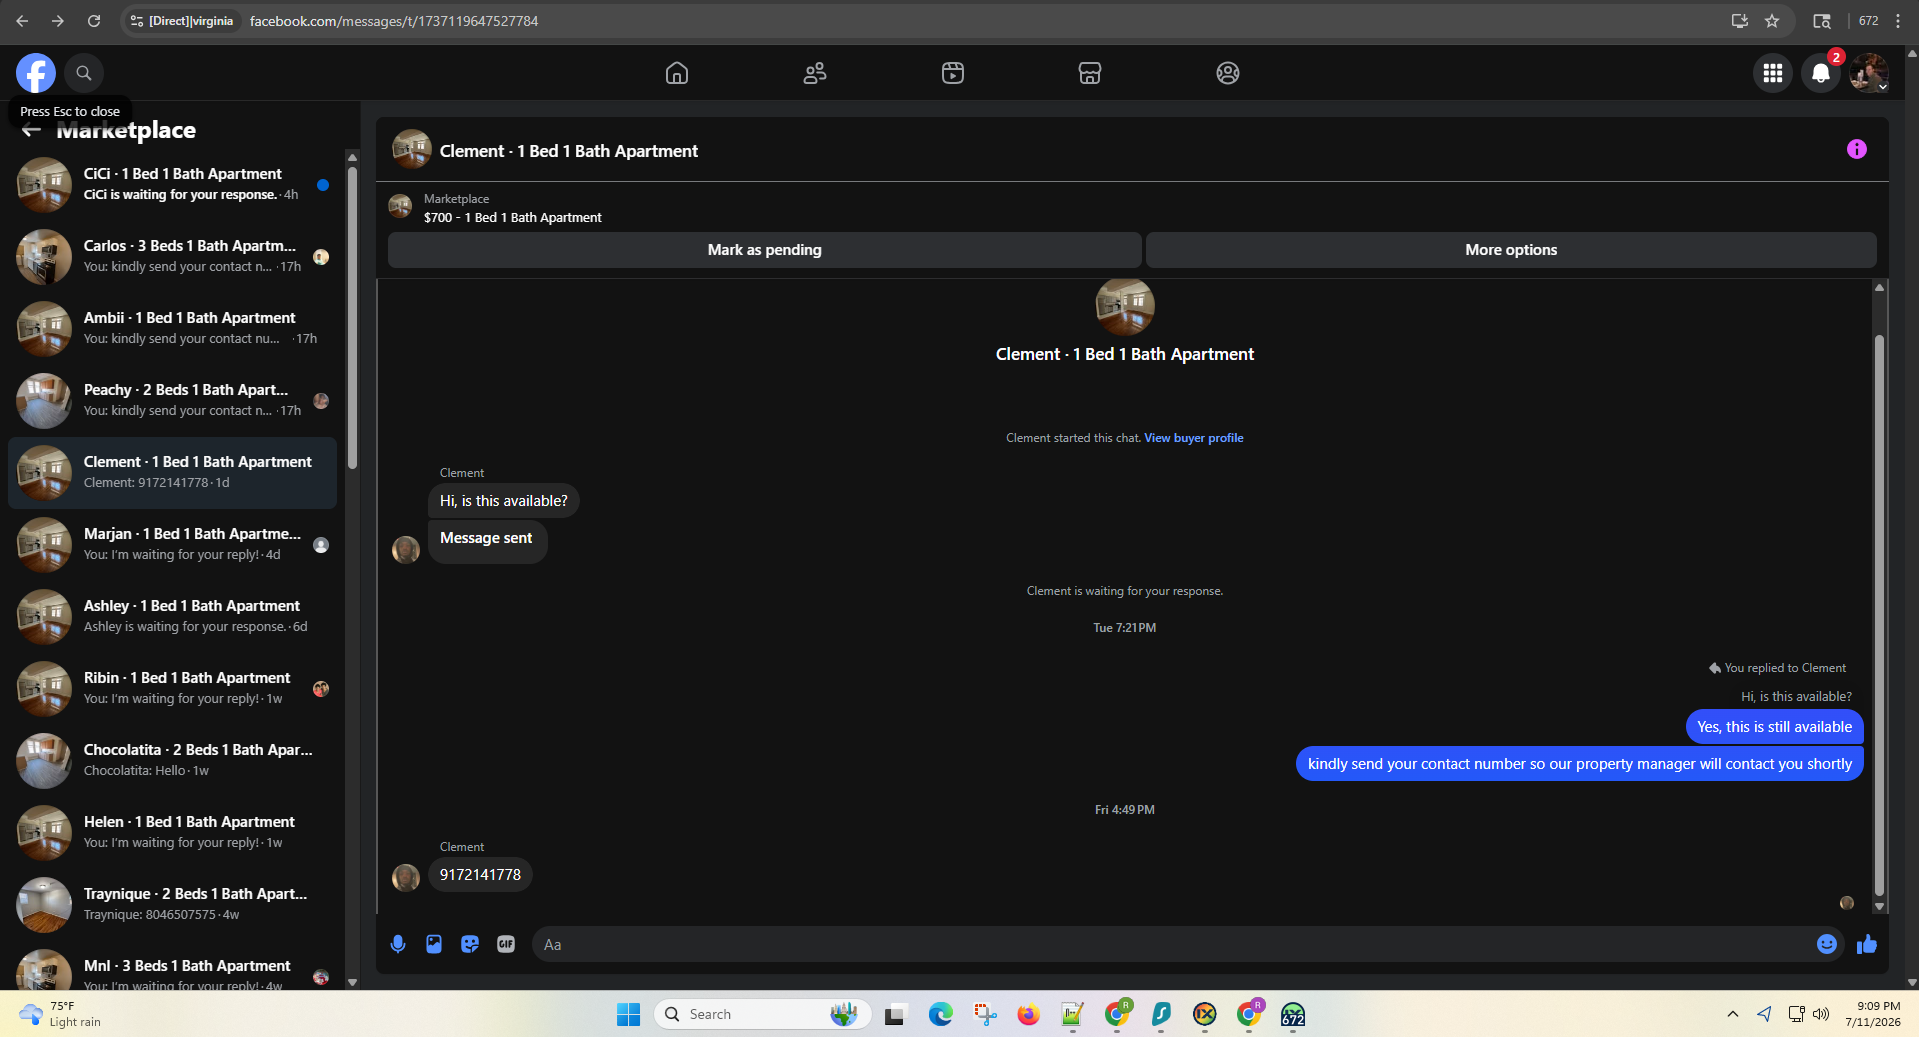
Task: Open the Facebook search icon
Action: click(x=84, y=73)
